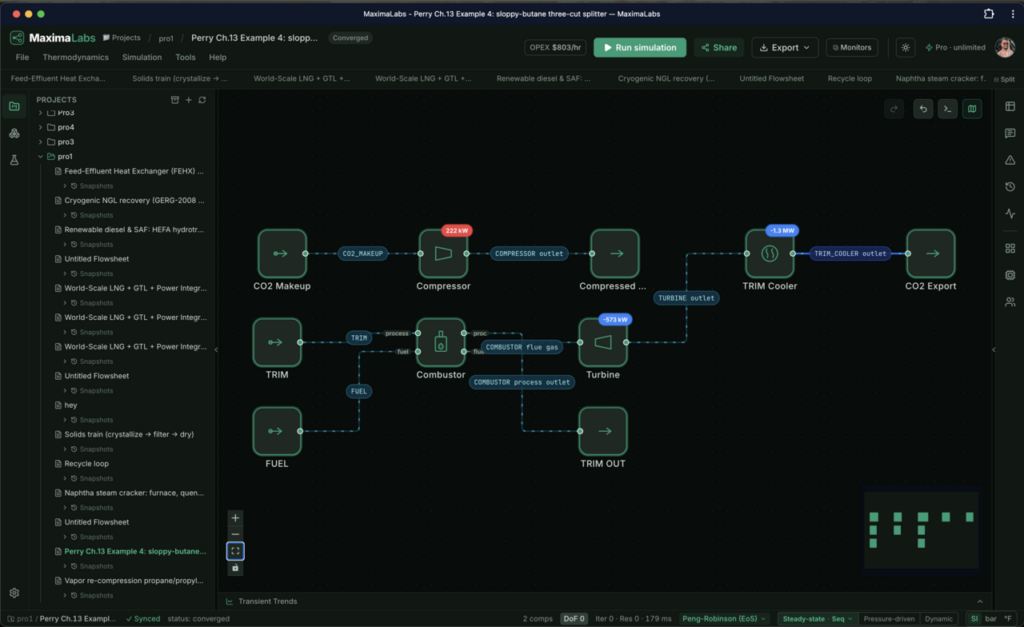This screenshot has width=1024, height=627.
Task: Switch to Dynamic mode in status bar
Action: coord(938,619)
